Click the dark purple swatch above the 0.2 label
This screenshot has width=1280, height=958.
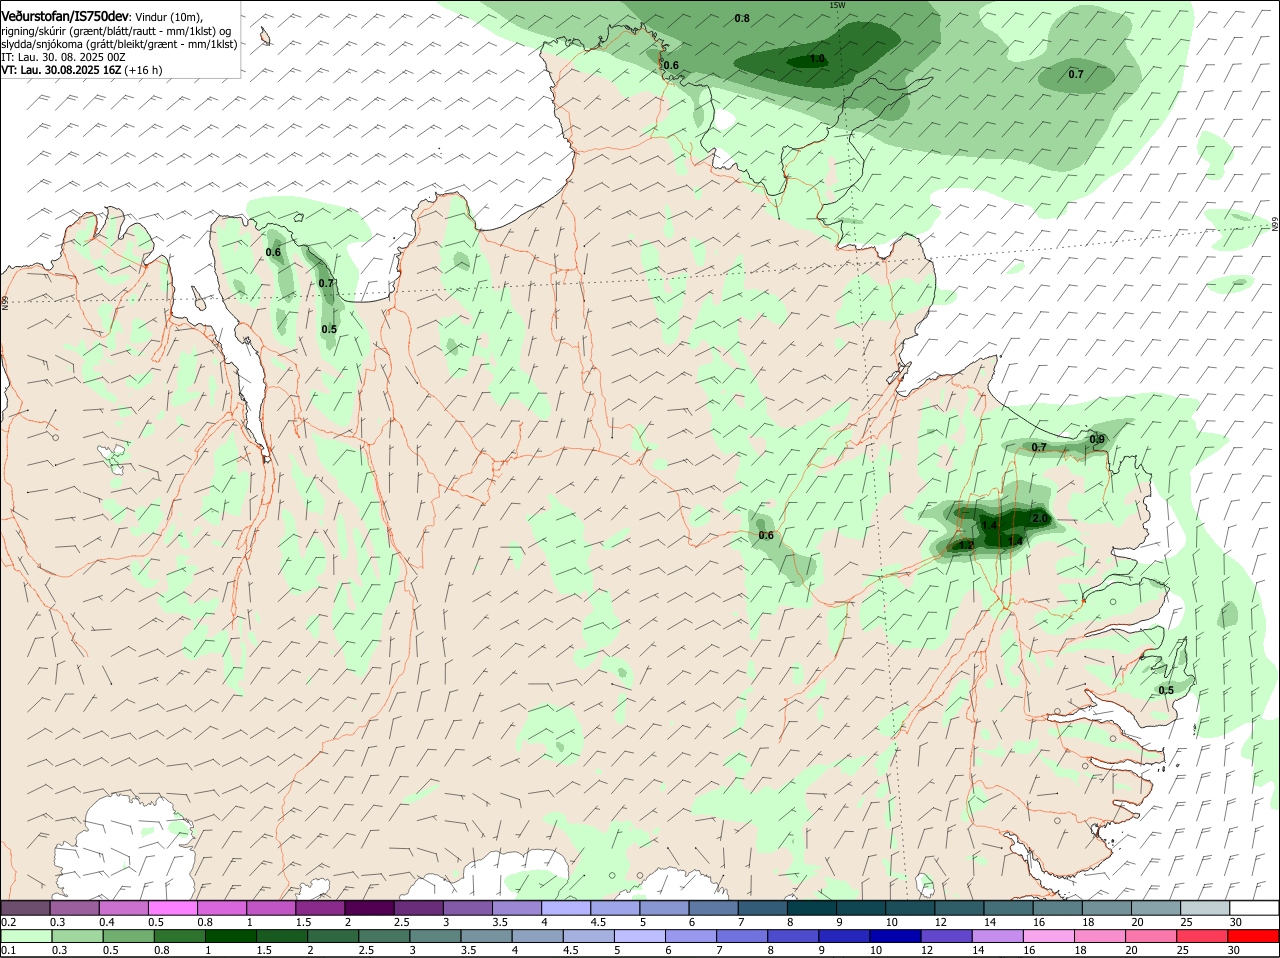point(25,907)
